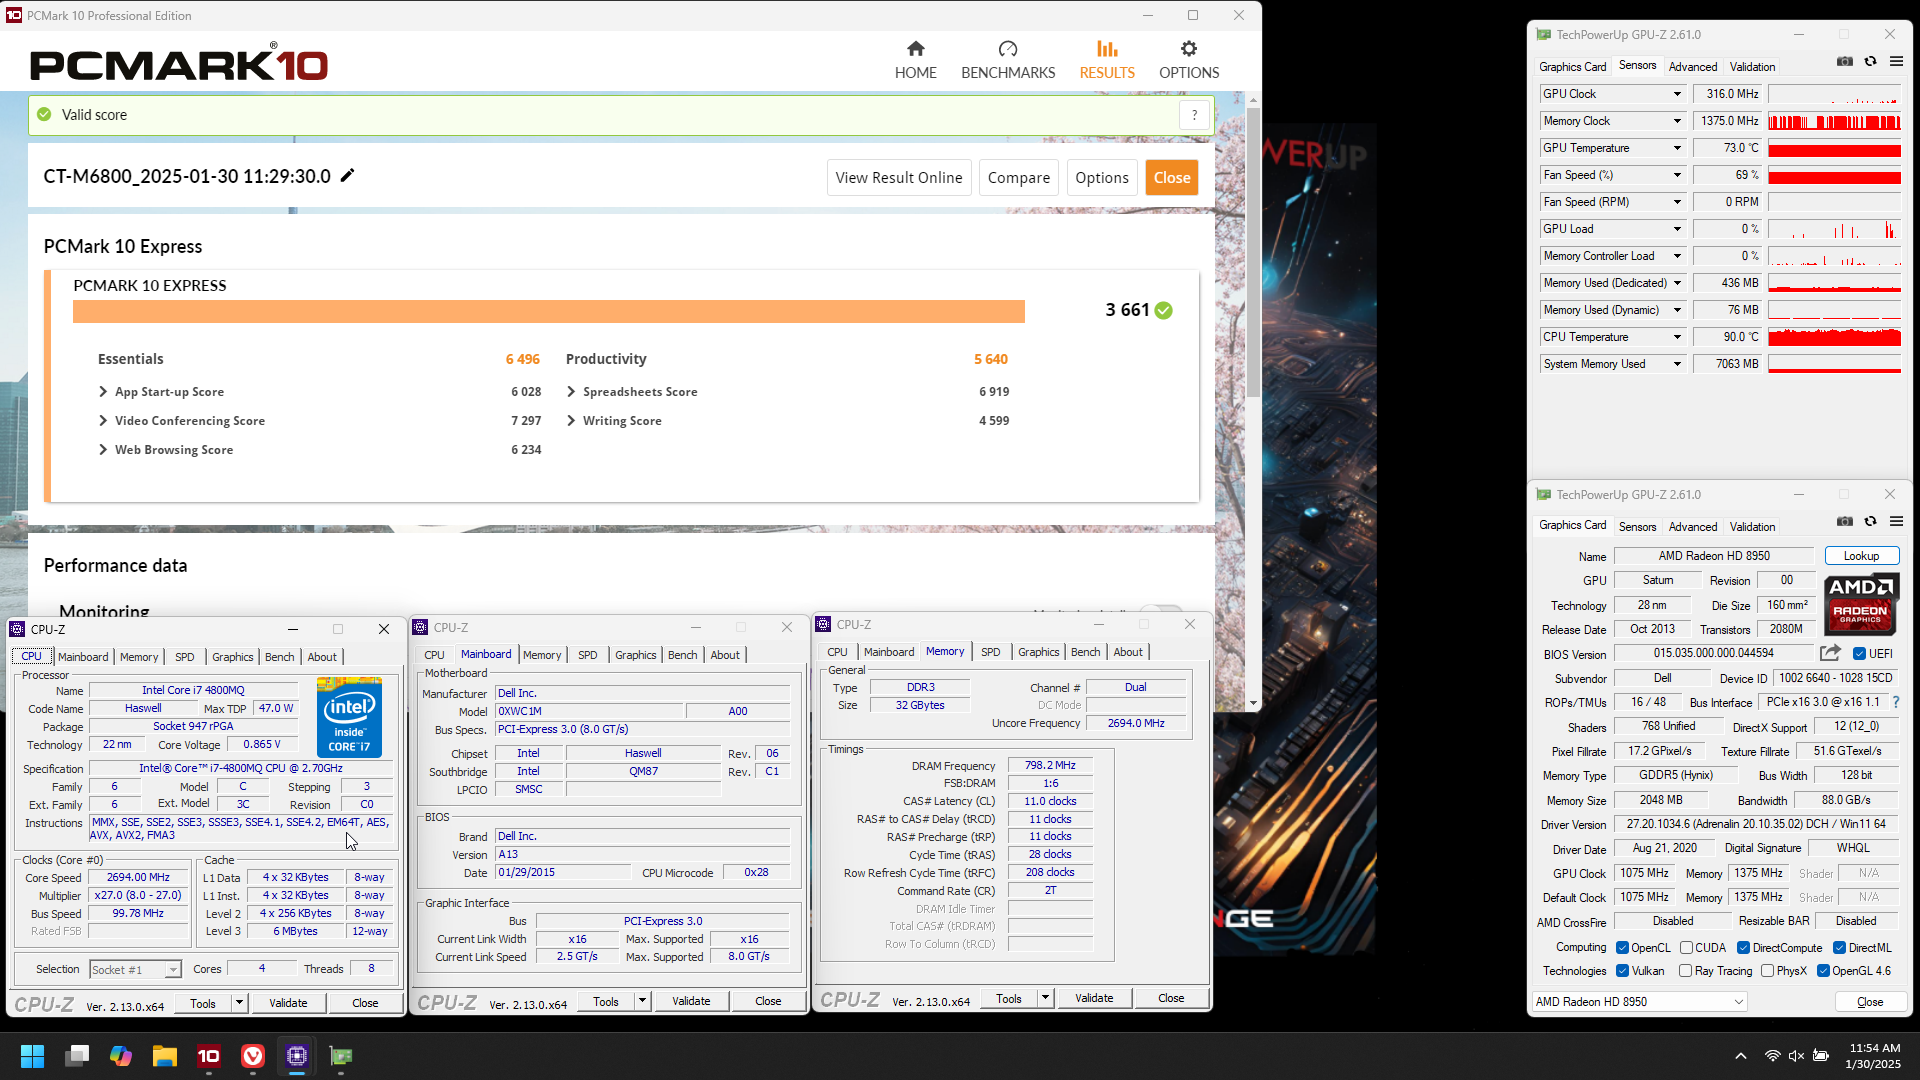Viewport: 1920px width, 1080px height.
Task: Open Advanced tab in GPU-Z Sensors window
Action: pos(1693,67)
